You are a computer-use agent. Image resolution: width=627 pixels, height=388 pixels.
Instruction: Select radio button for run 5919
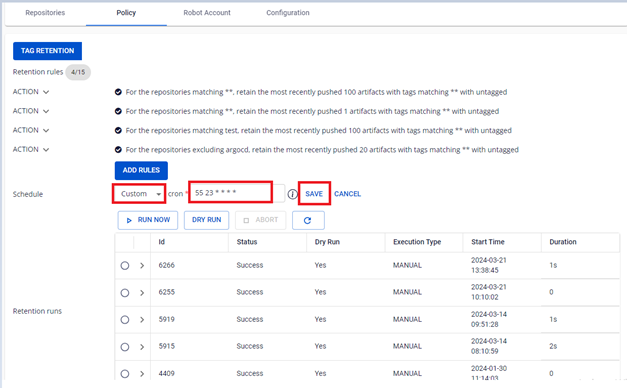tap(125, 320)
